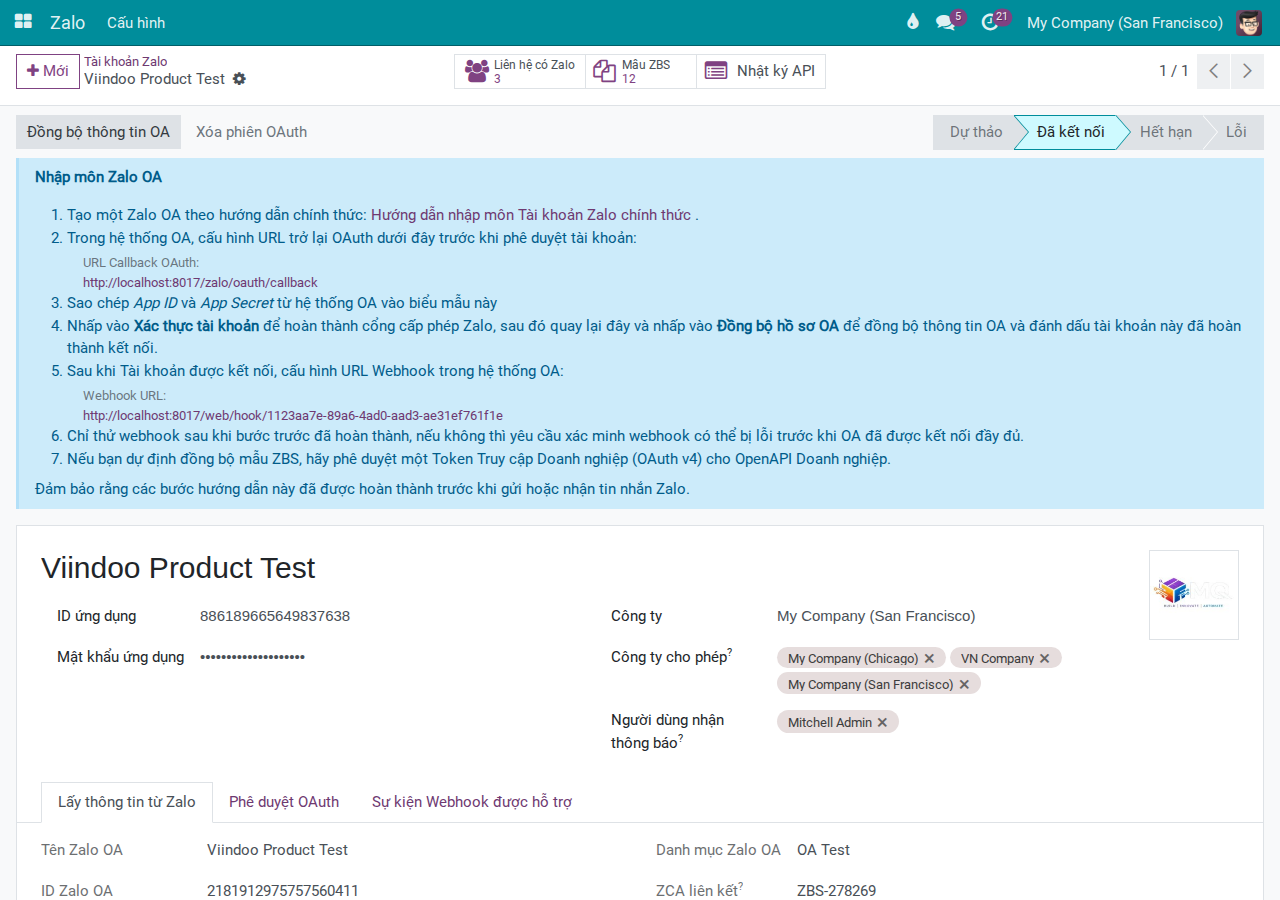This screenshot has height=900, width=1280.
Task: Click the Nhập môn Zalo OA heading
Action: (x=98, y=177)
